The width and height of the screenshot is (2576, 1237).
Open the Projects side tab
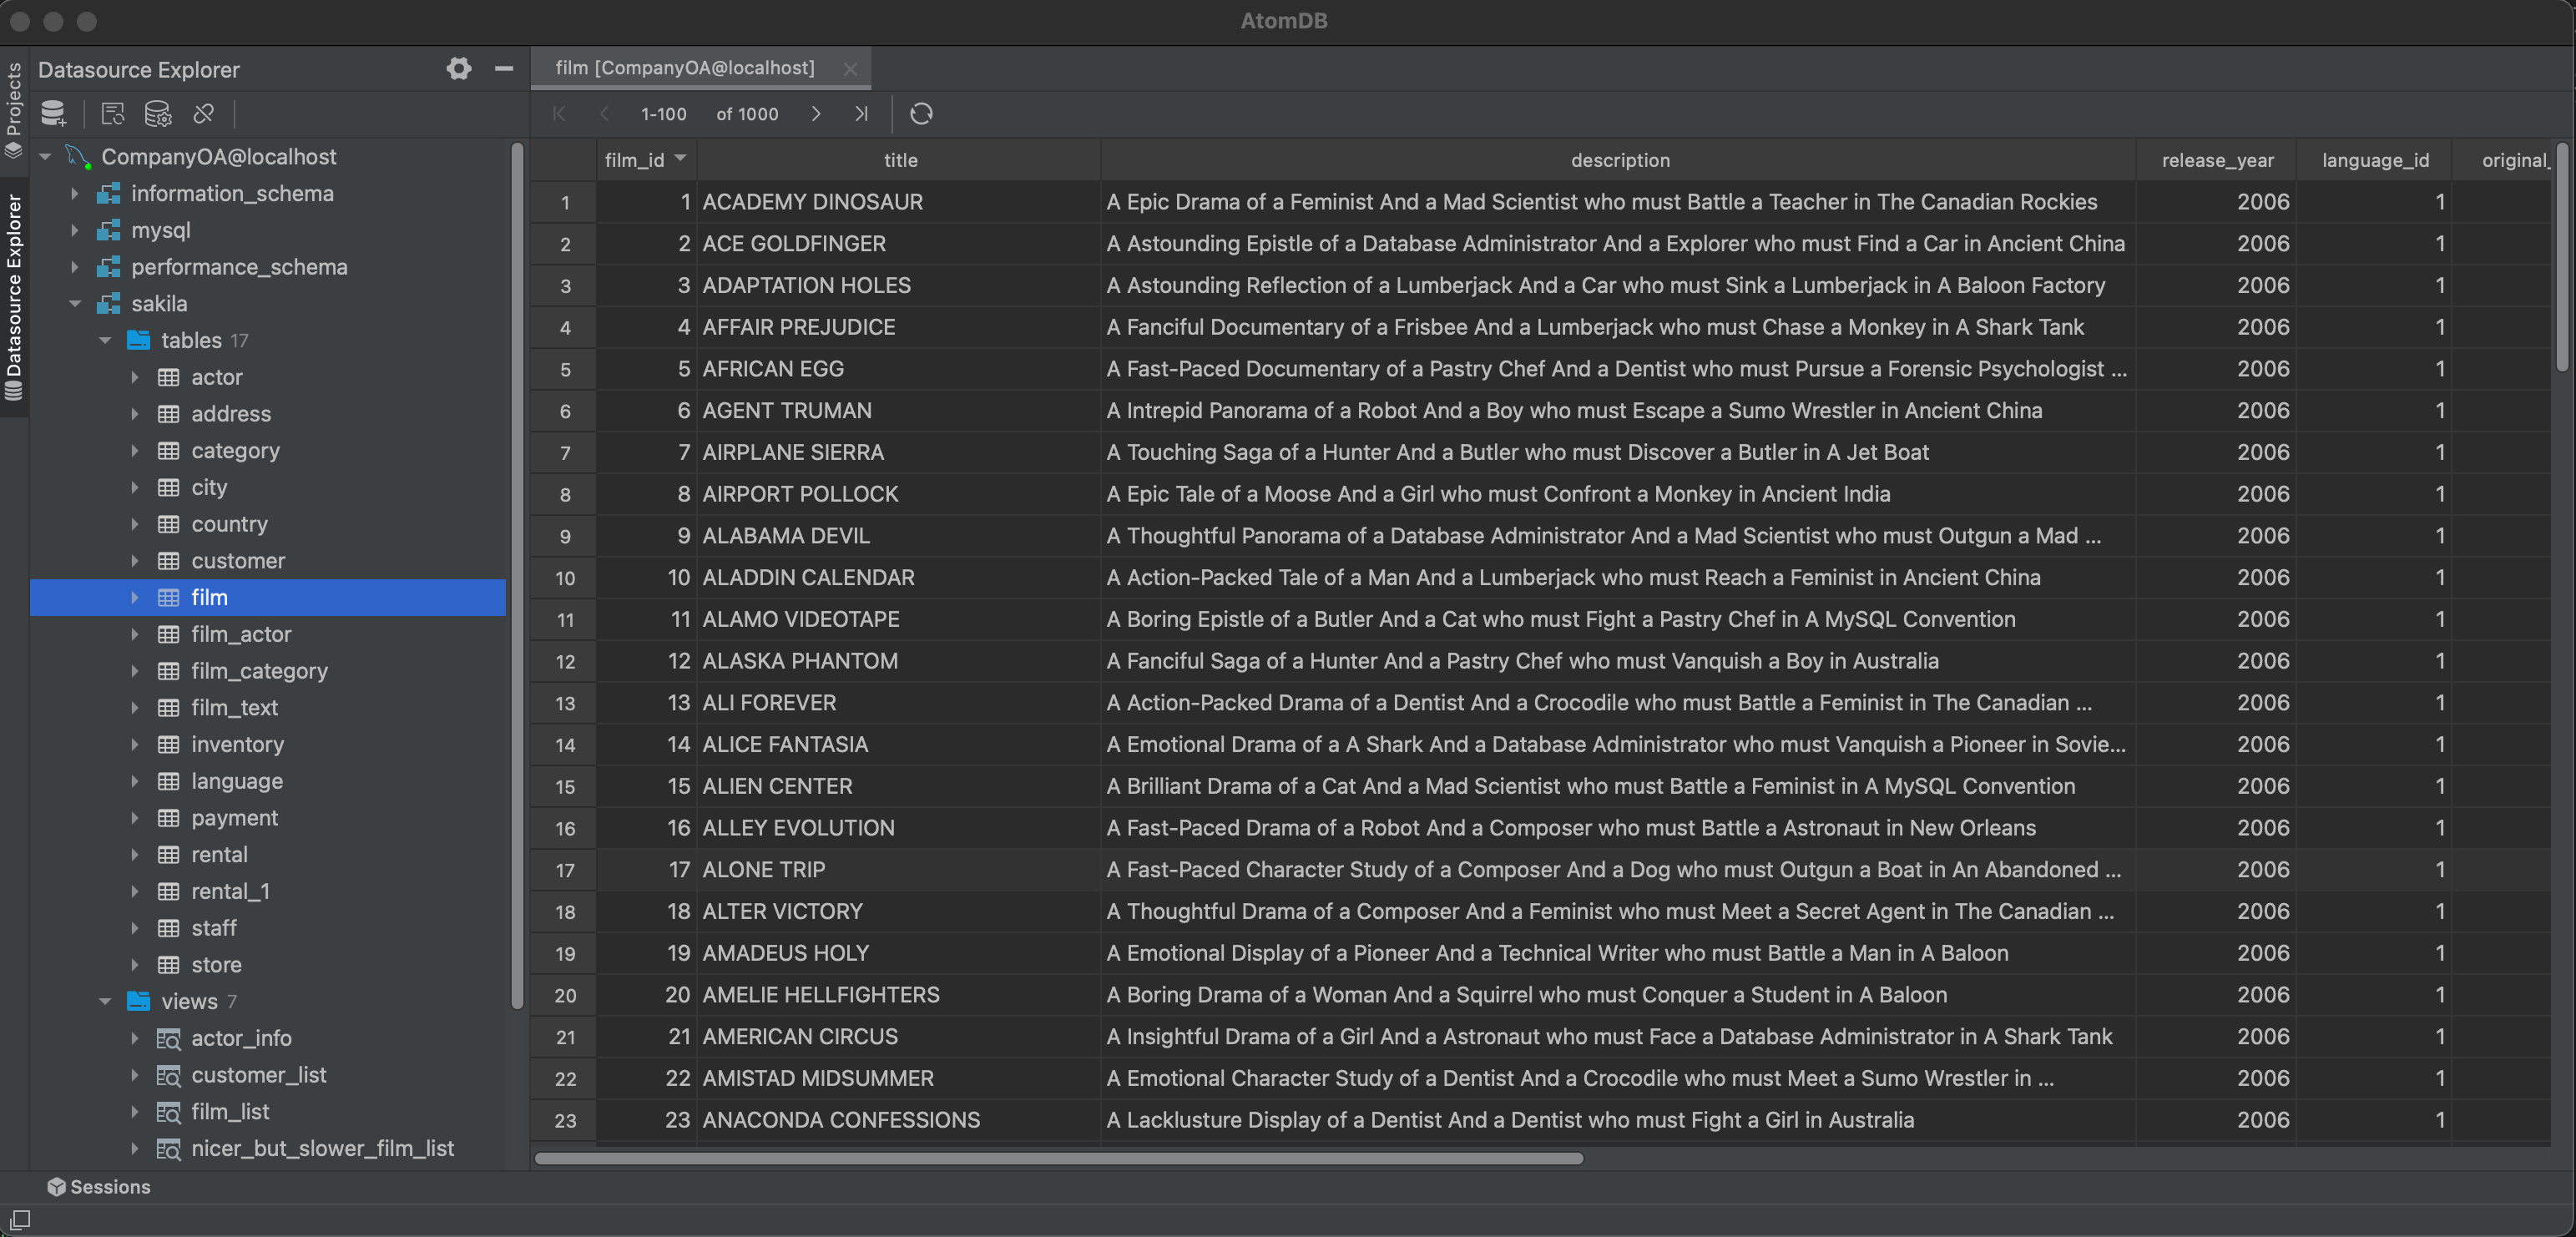point(14,111)
